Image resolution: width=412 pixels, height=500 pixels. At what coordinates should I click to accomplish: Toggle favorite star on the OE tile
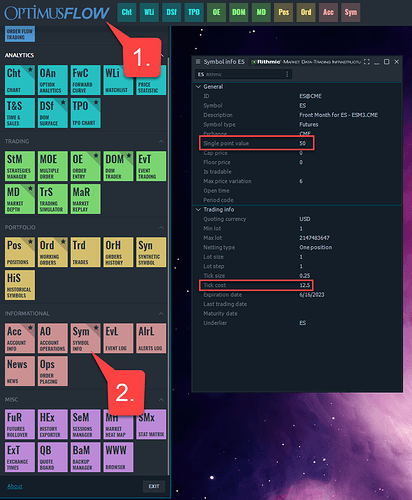click(96, 155)
